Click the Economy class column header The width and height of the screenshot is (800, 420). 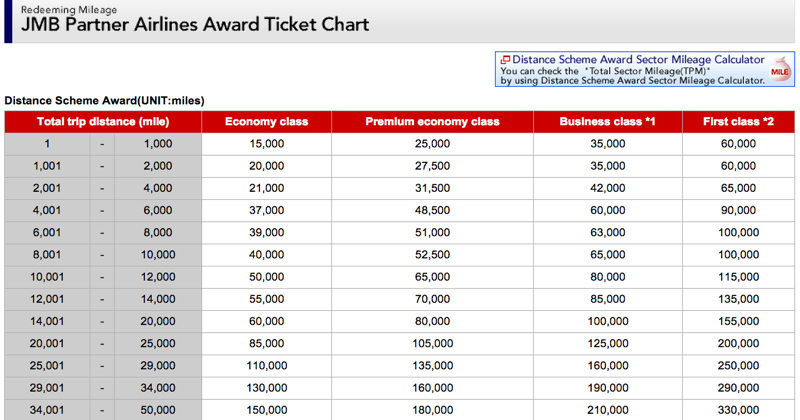pyautogui.click(x=266, y=122)
